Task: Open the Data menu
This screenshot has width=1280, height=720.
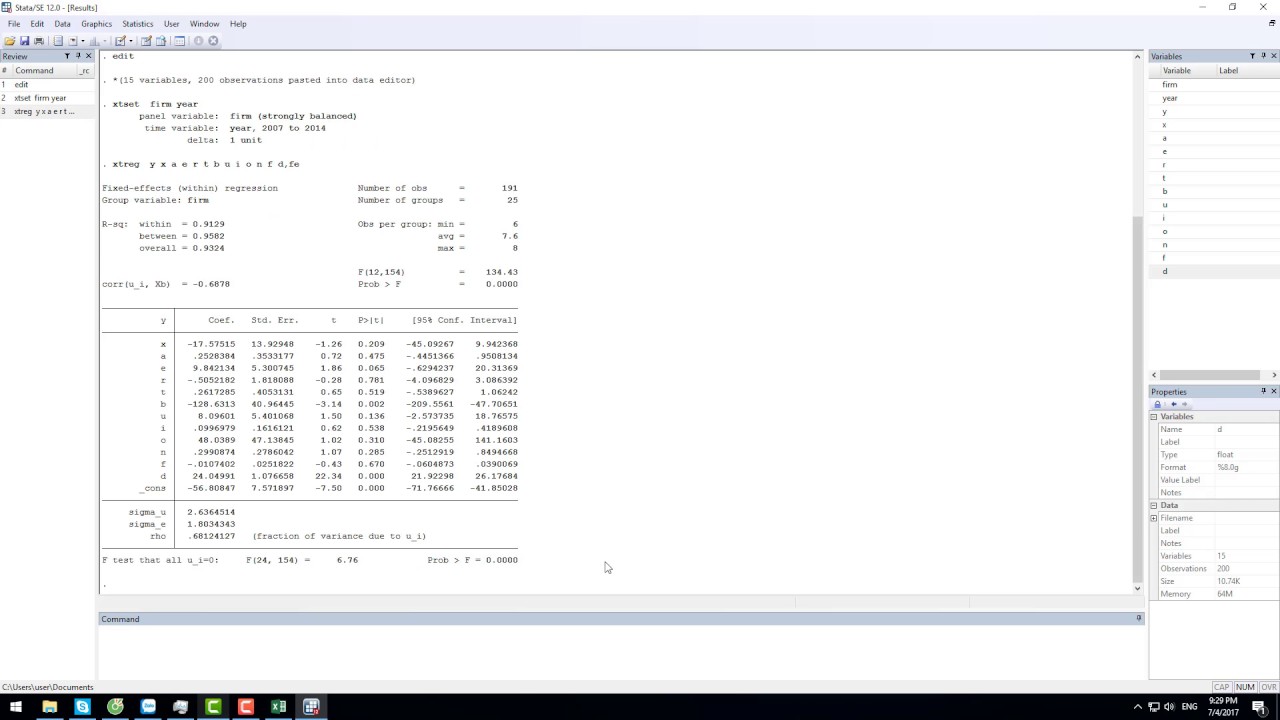Action: click(x=62, y=23)
